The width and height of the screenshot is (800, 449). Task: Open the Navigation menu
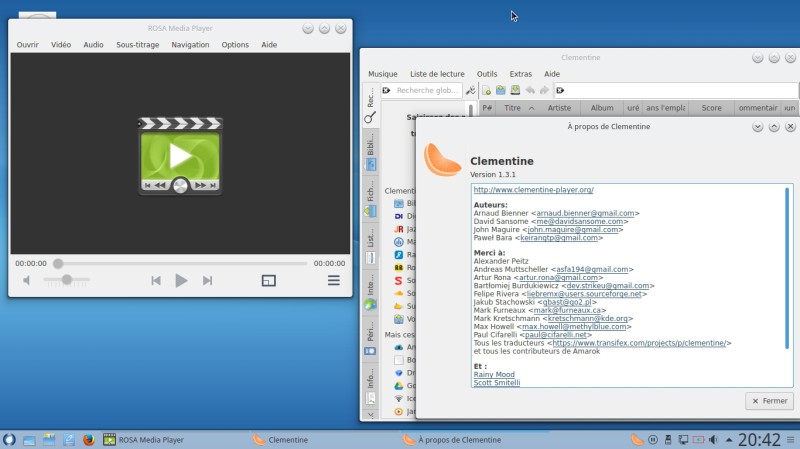point(190,44)
